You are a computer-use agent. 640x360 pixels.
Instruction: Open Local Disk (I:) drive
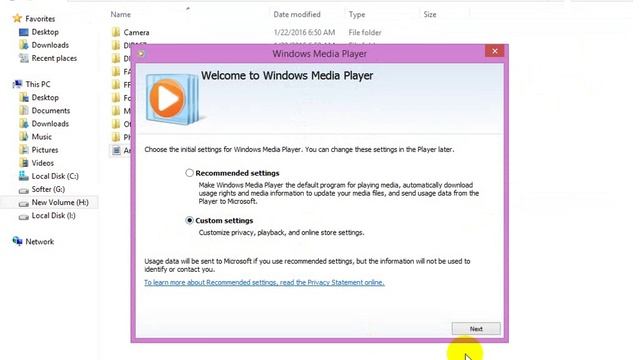pyautogui.click(x=53, y=215)
